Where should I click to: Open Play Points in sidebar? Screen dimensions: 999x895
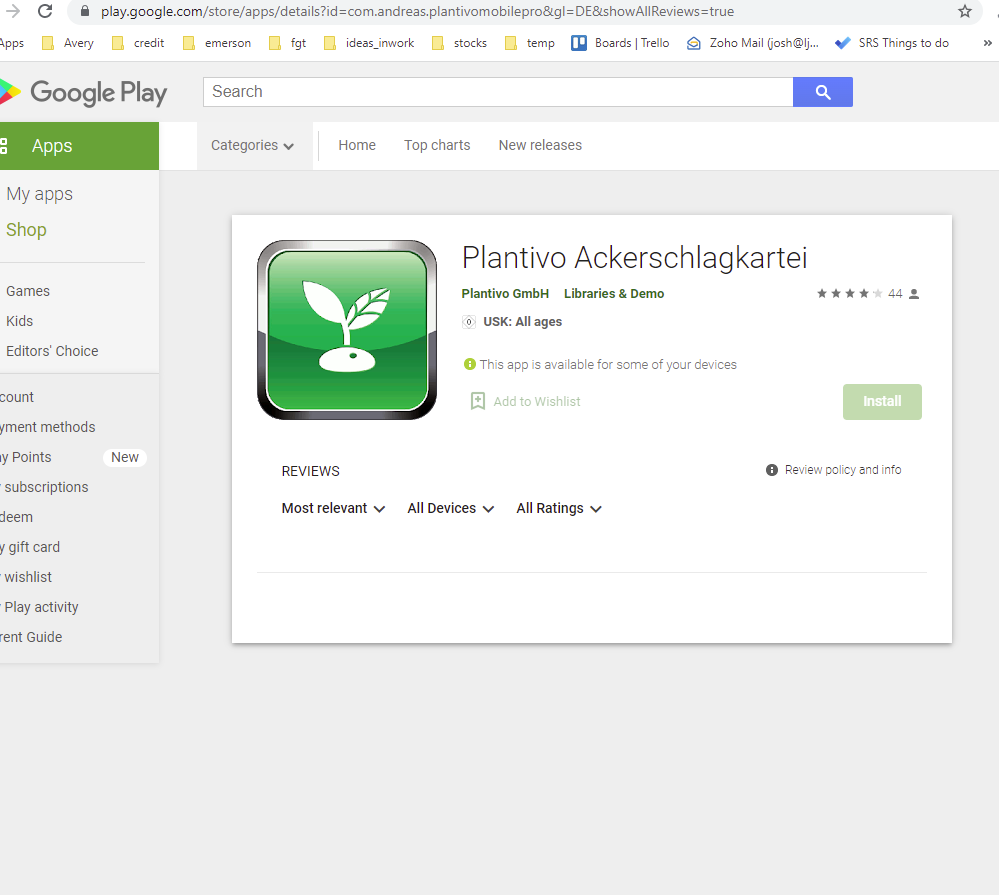25,457
